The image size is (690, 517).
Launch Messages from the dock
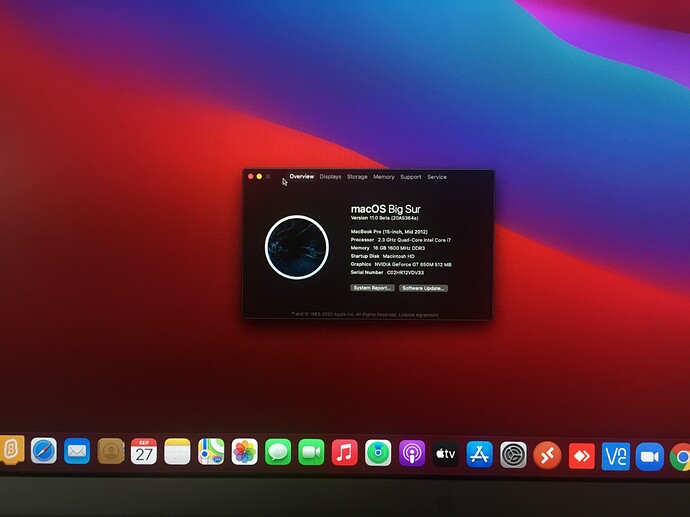[278, 452]
